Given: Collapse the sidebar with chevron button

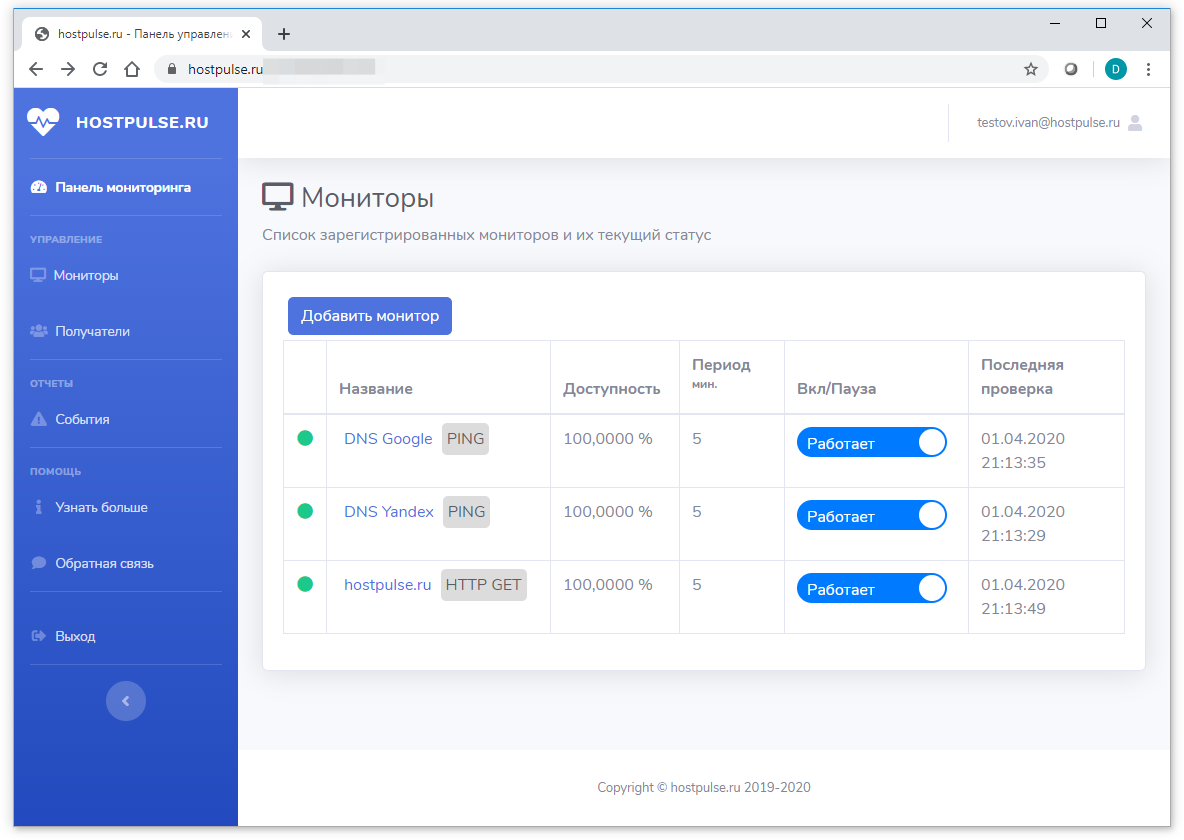Looking at the screenshot, I should point(126,701).
